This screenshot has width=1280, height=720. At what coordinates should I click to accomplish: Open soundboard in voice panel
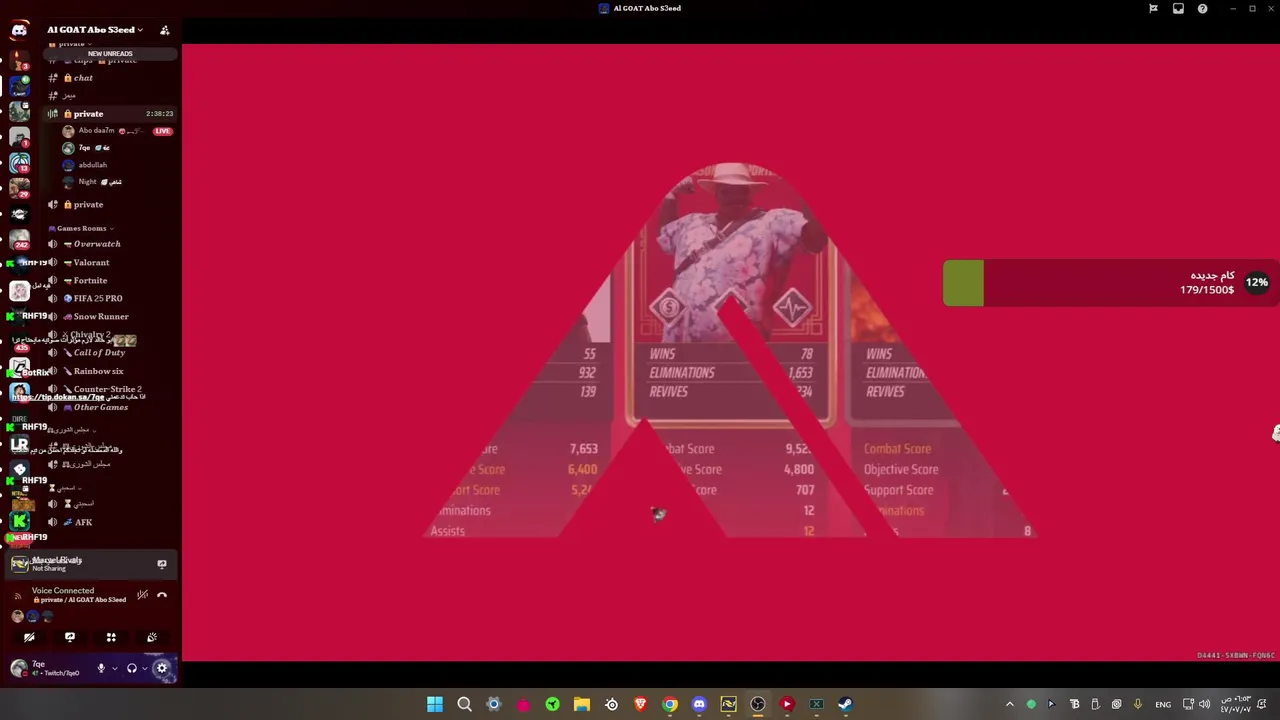pyautogui.click(x=152, y=637)
